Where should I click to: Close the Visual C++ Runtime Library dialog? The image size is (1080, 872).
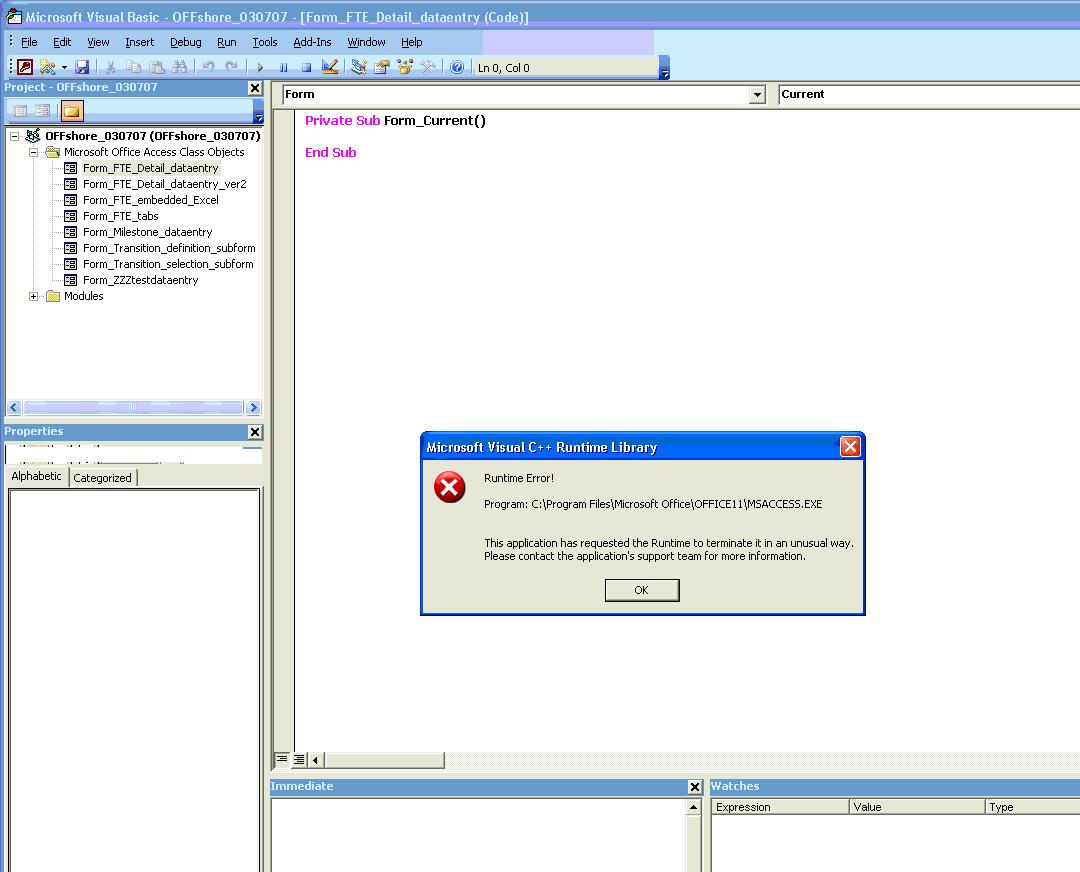850,446
